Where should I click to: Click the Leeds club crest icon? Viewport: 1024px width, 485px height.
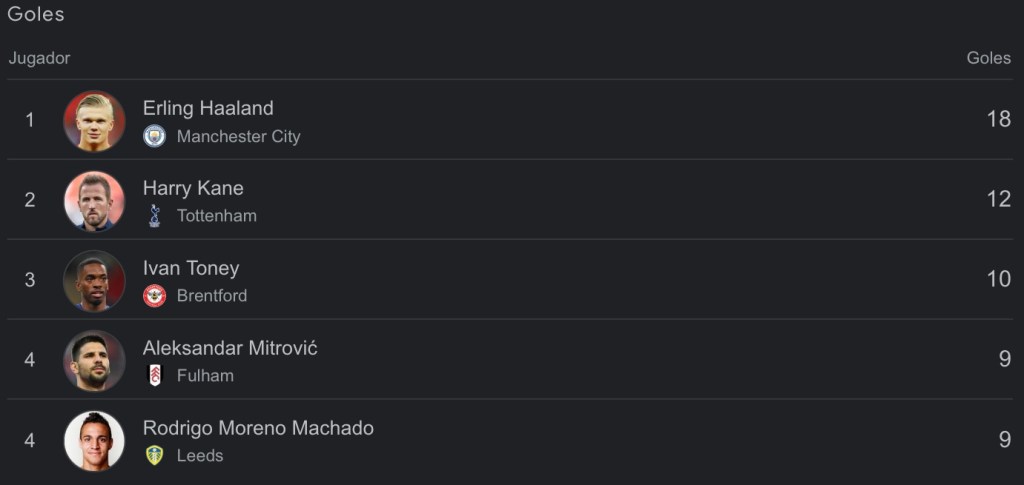click(154, 456)
